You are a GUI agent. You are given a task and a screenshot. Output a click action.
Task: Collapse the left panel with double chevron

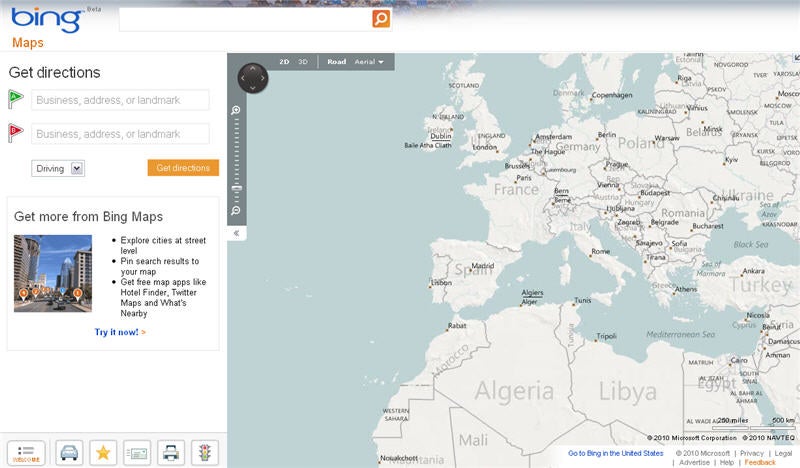point(236,233)
